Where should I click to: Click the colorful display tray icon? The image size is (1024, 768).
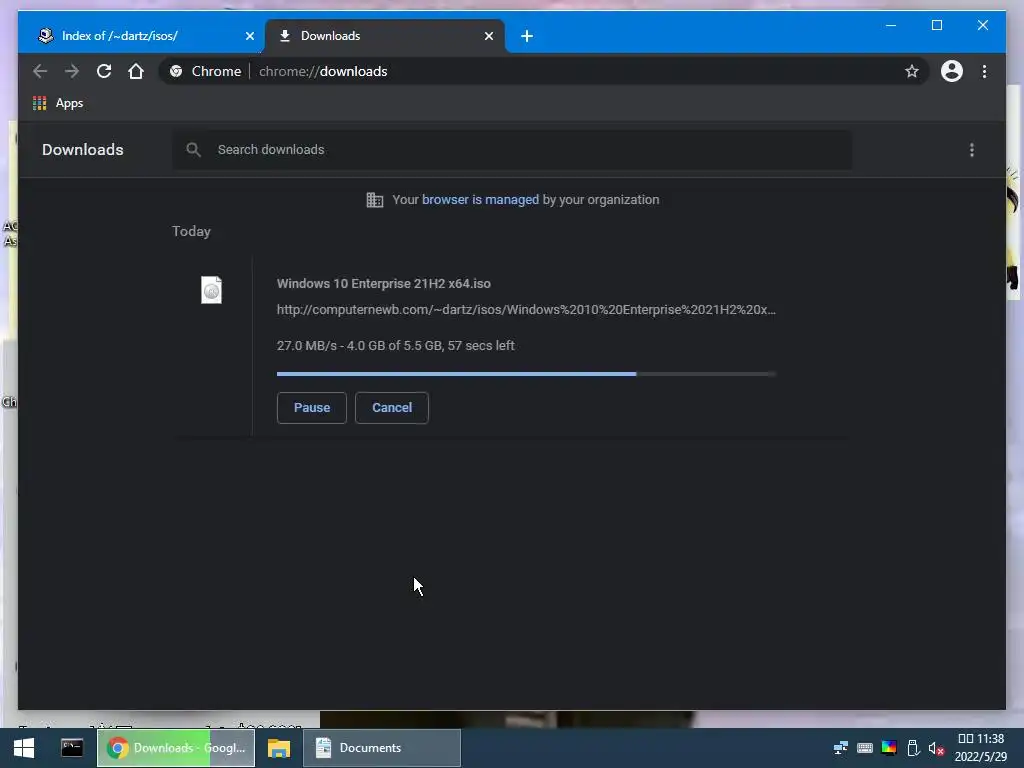pos(889,748)
